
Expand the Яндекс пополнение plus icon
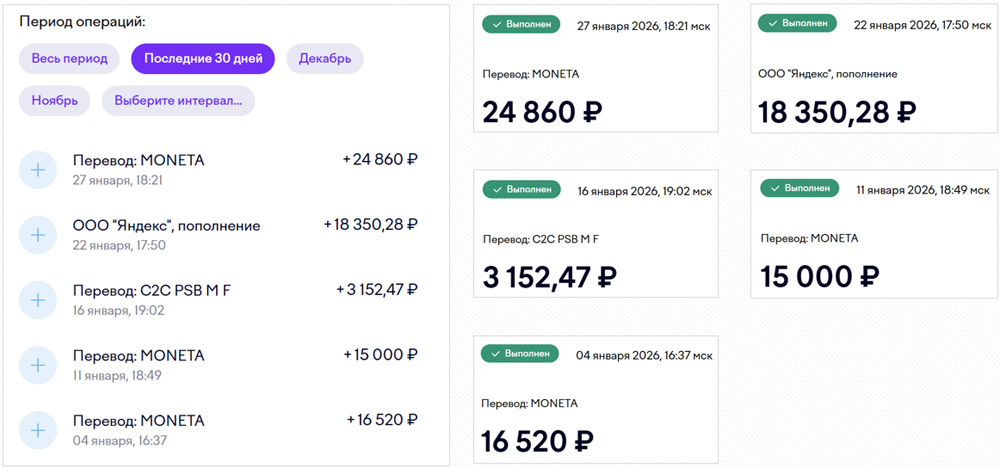(x=38, y=235)
